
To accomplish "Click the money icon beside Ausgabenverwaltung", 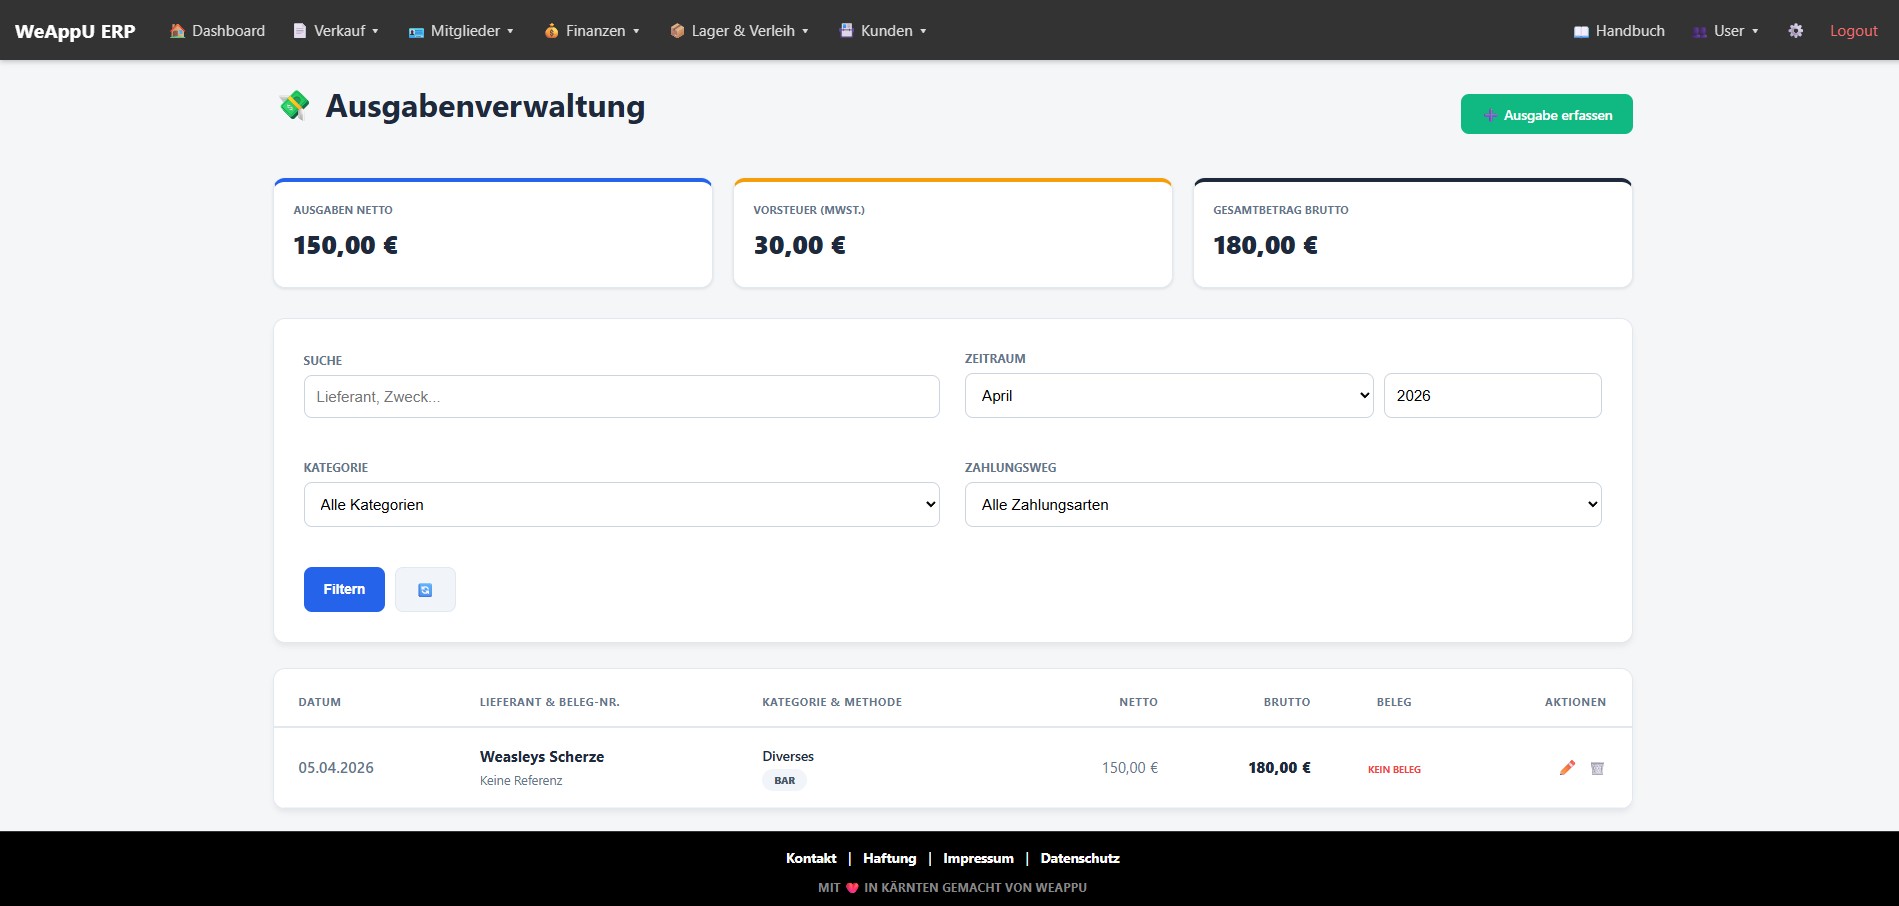I will pos(294,105).
